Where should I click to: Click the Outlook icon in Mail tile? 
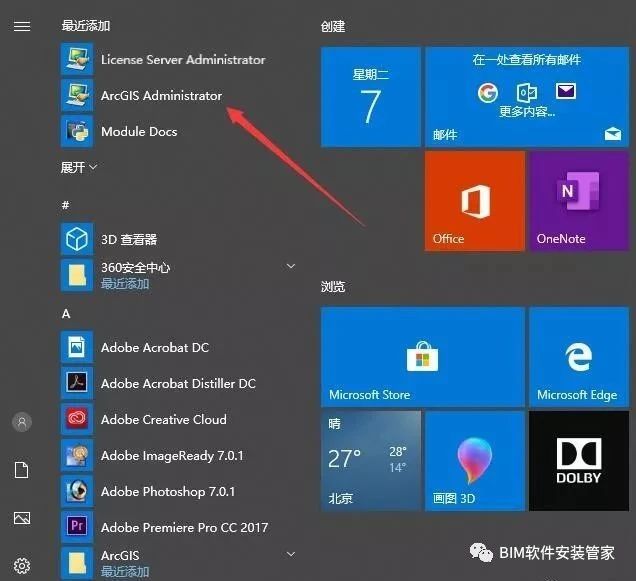[526, 93]
